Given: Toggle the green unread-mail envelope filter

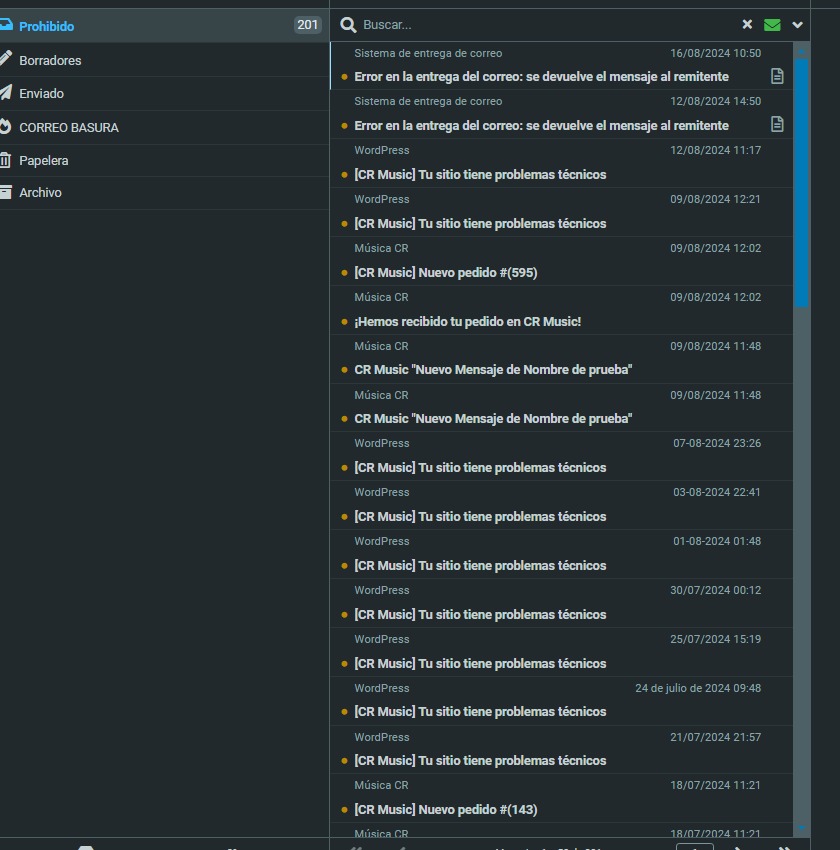Looking at the screenshot, I should tap(772, 25).
